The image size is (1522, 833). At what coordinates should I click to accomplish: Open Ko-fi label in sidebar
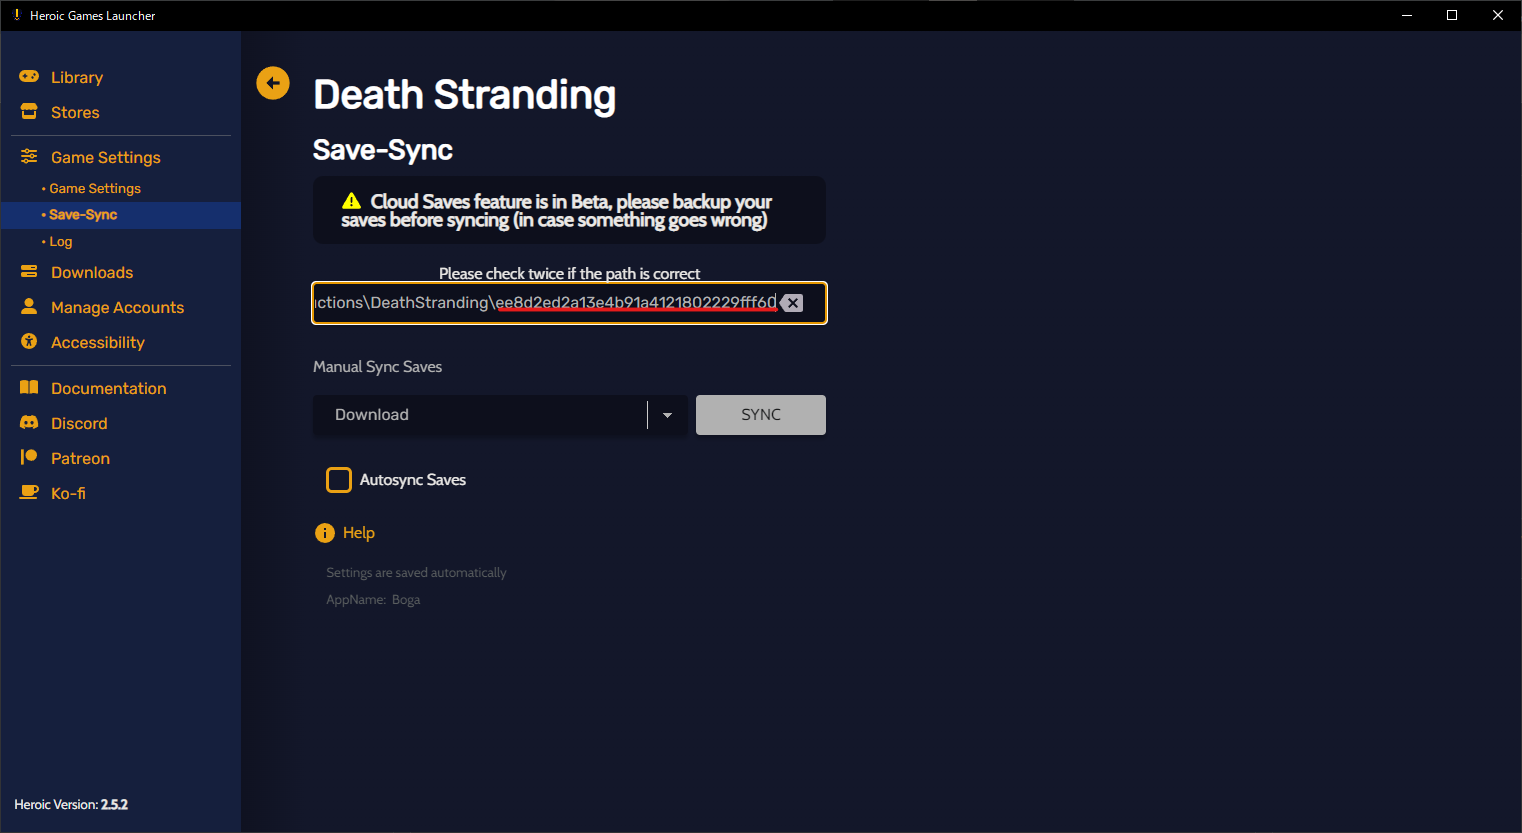68,493
